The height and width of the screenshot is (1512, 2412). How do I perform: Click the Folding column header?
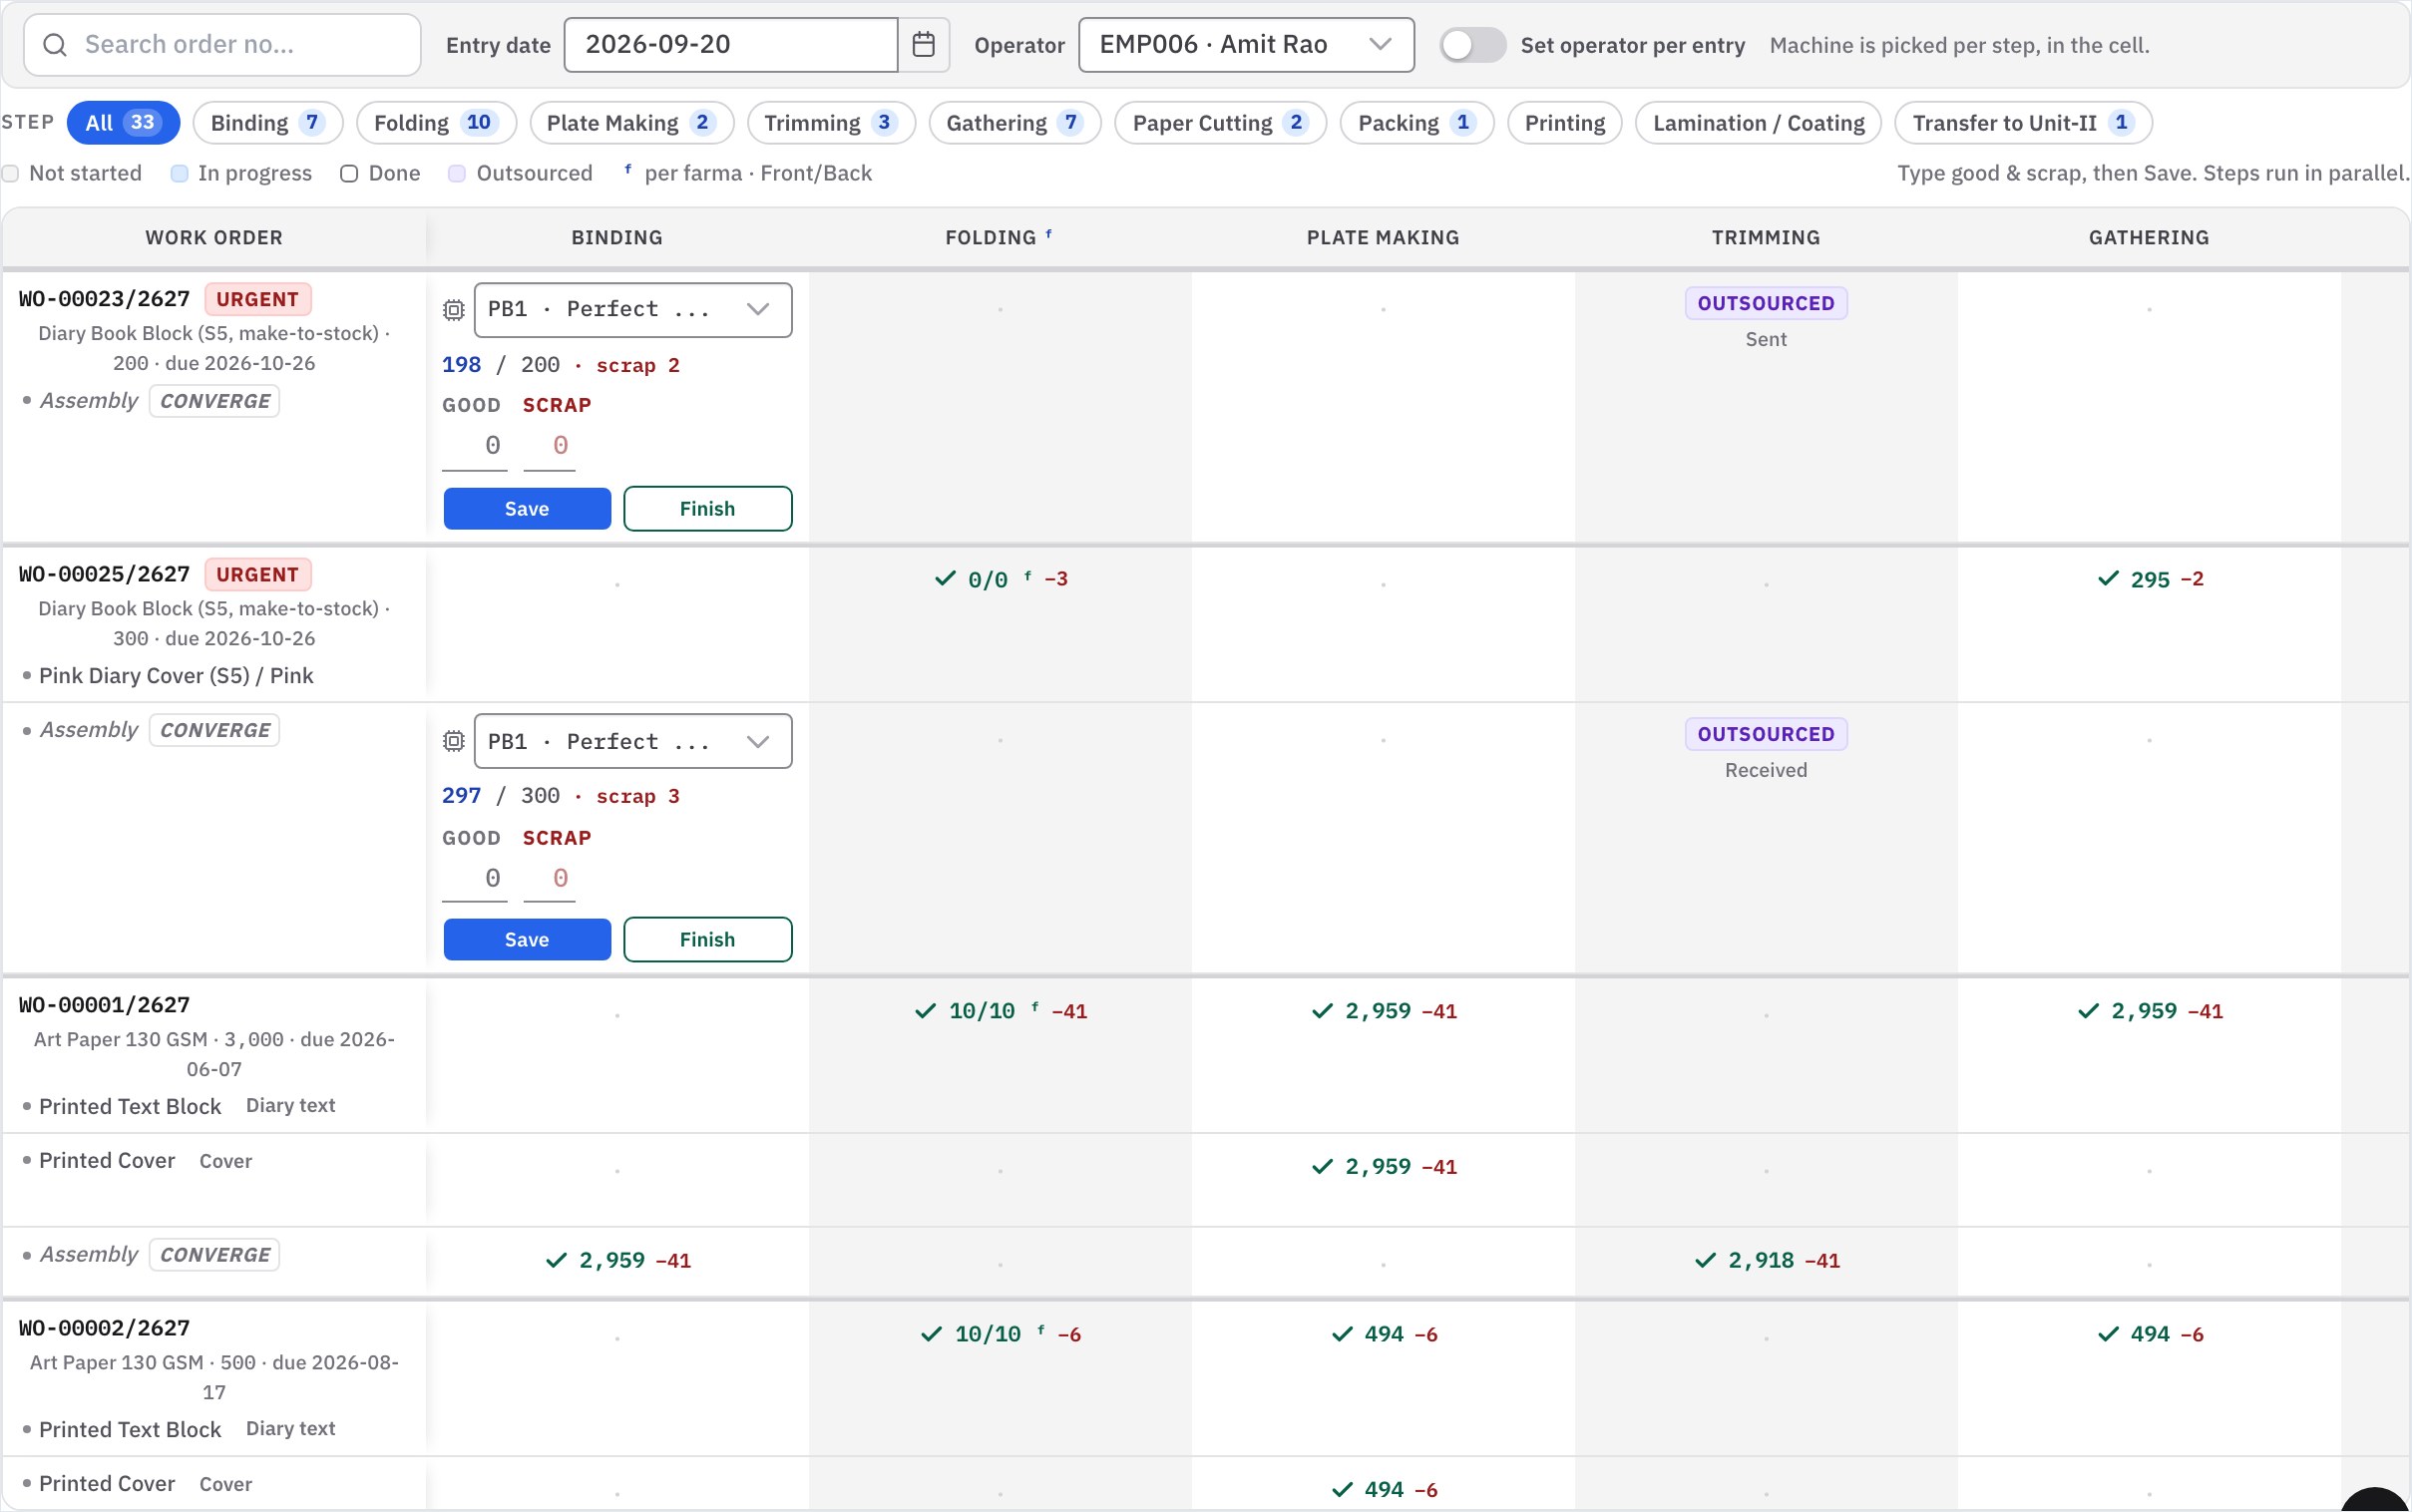(998, 238)
